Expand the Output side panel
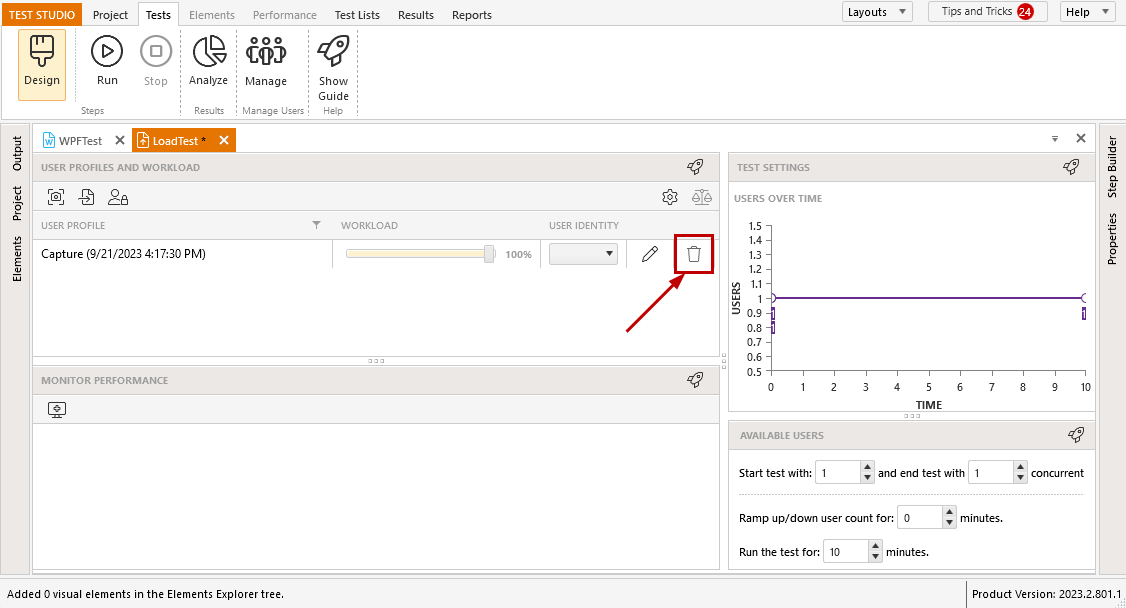 click(x=17, y=154)
